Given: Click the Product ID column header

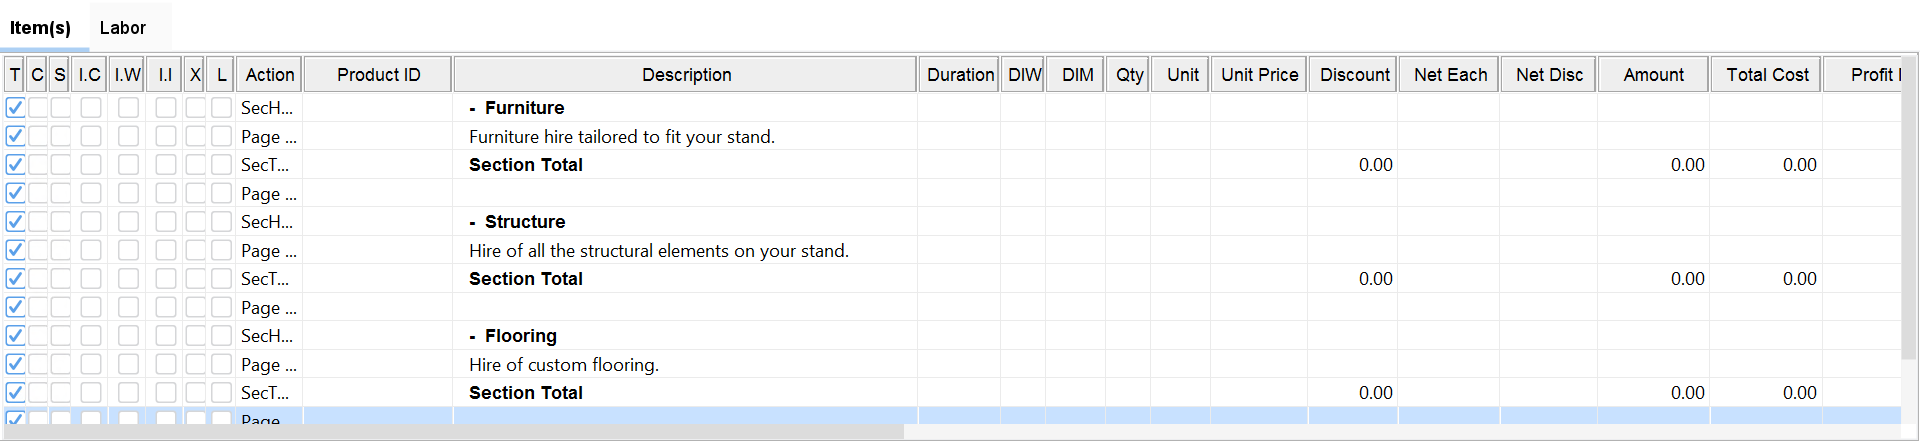Looking at the screenshot, I should pyautogui.click(x=378, y=75).
